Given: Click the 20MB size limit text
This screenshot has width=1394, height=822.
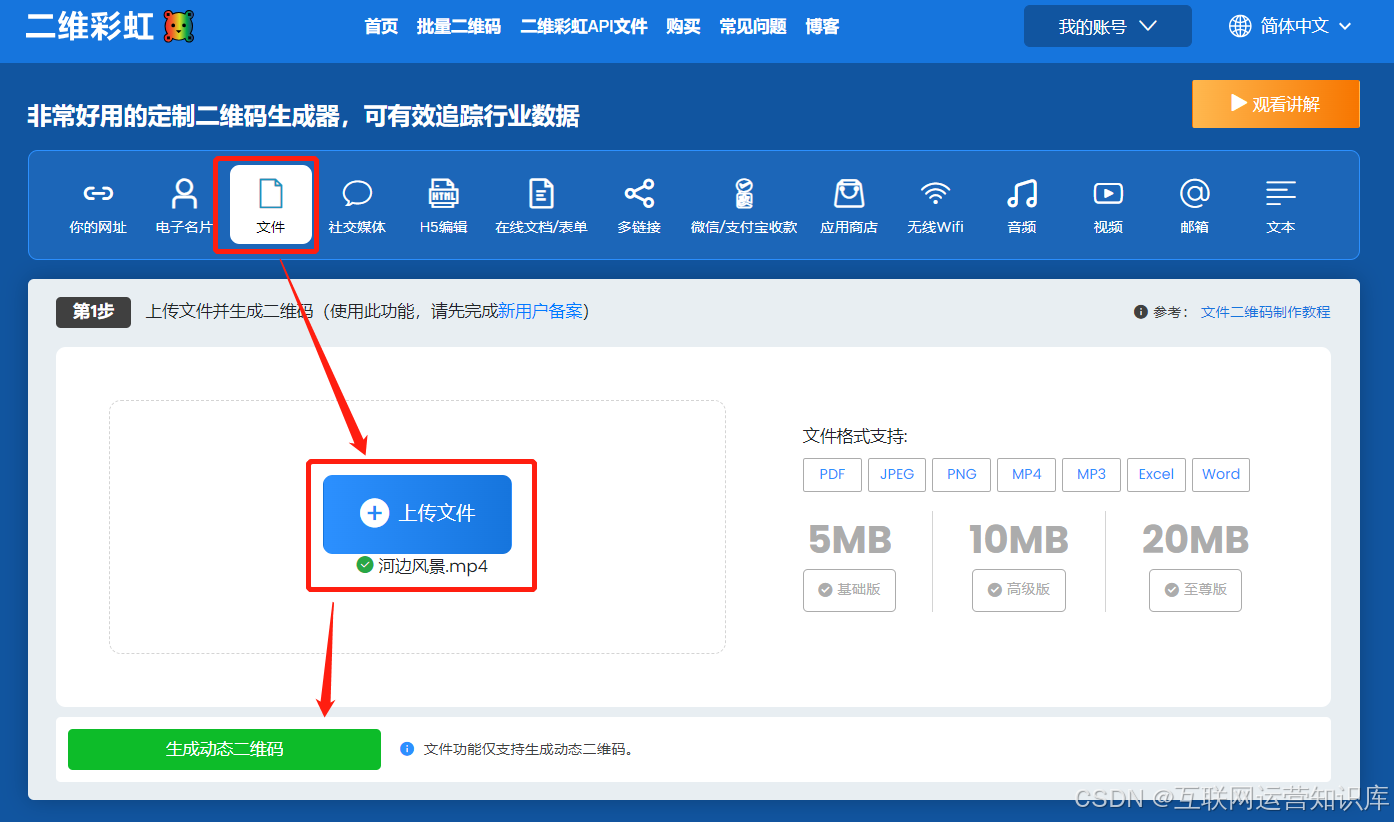Looking at the screenshot, I should pos(1195,540).
